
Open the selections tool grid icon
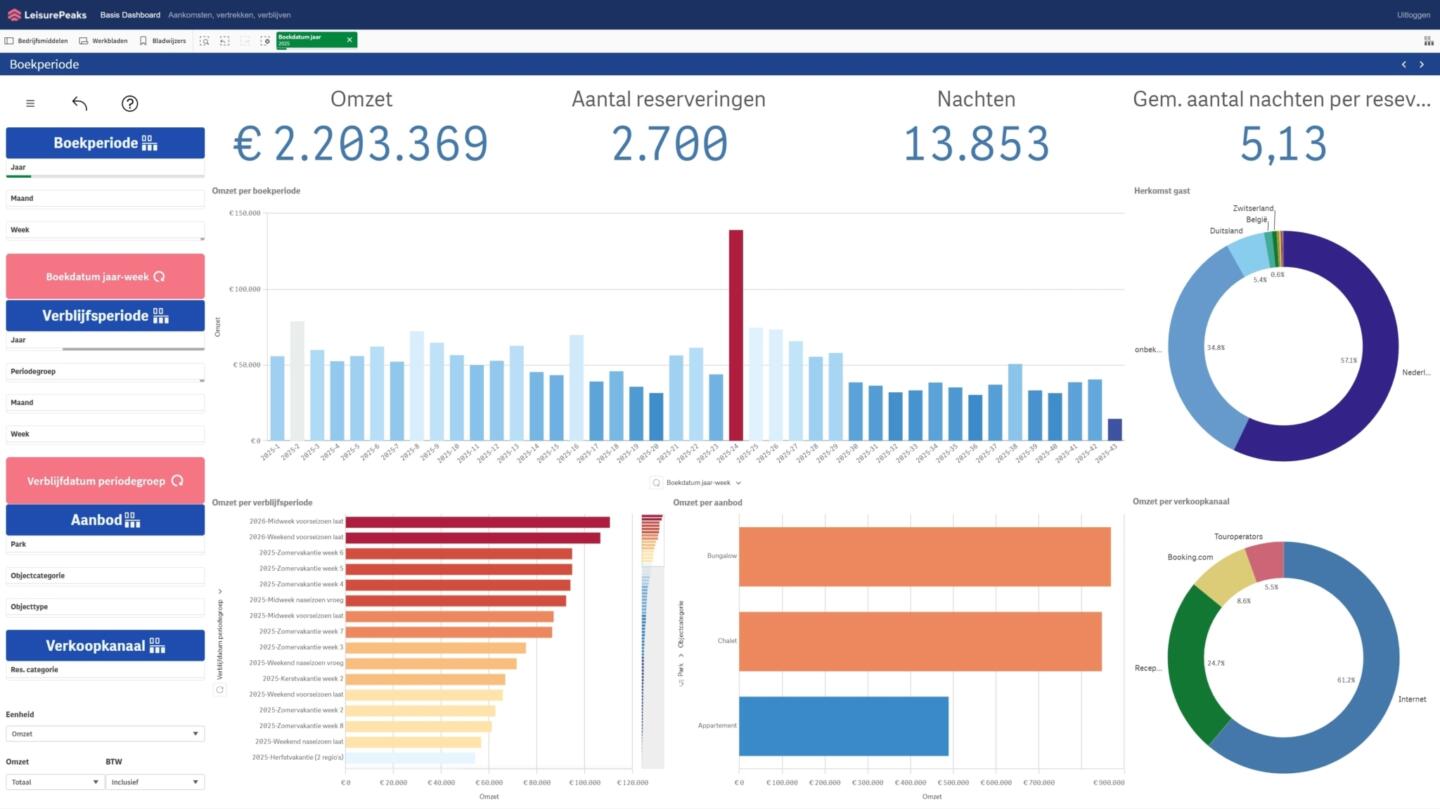coord(1428,41)
